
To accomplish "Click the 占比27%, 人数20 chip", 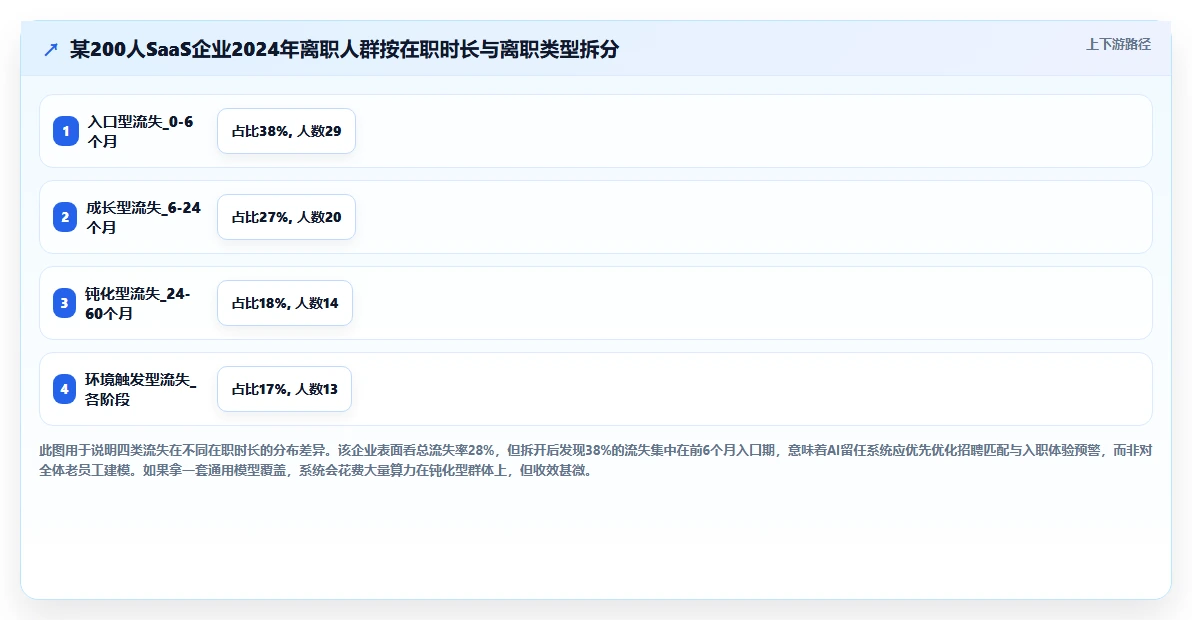I will tap(287, 217).
